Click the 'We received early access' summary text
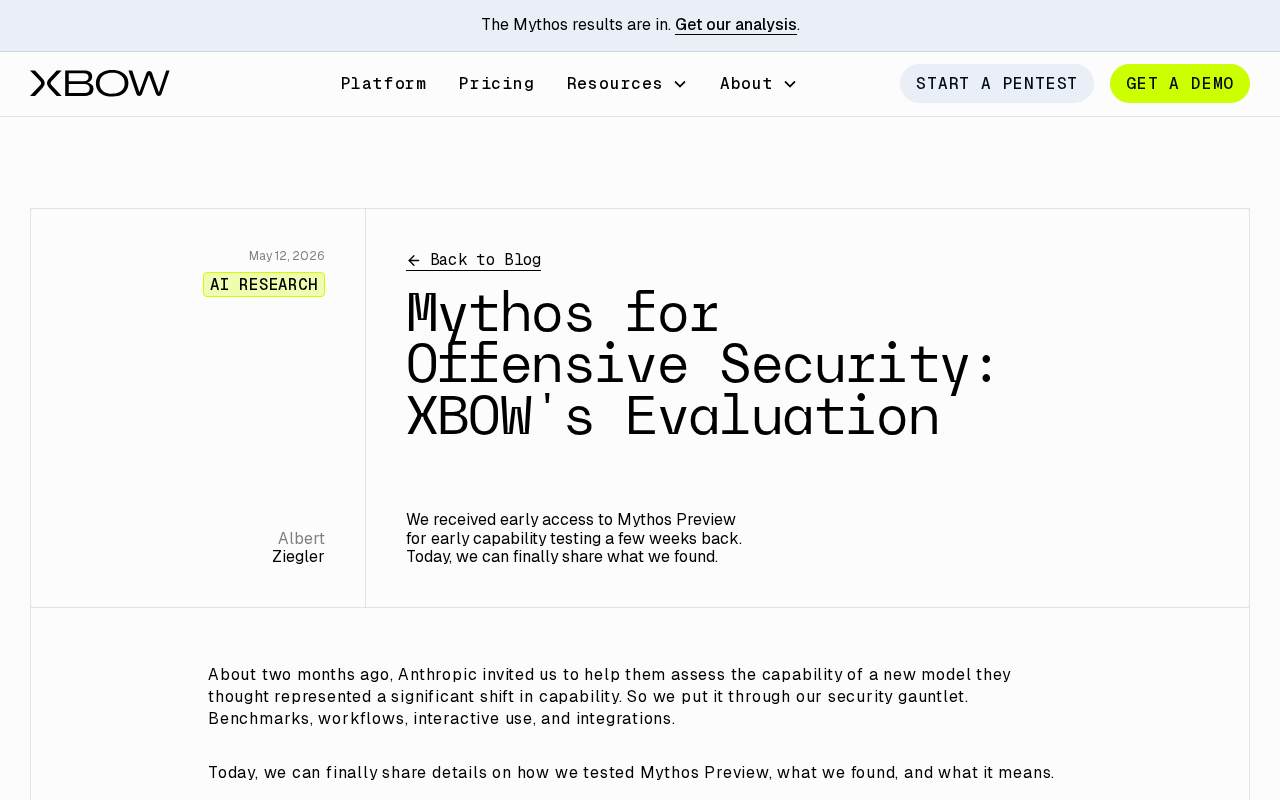The width and height of the screenshot is (1280, 800). (x=574, y=539)
